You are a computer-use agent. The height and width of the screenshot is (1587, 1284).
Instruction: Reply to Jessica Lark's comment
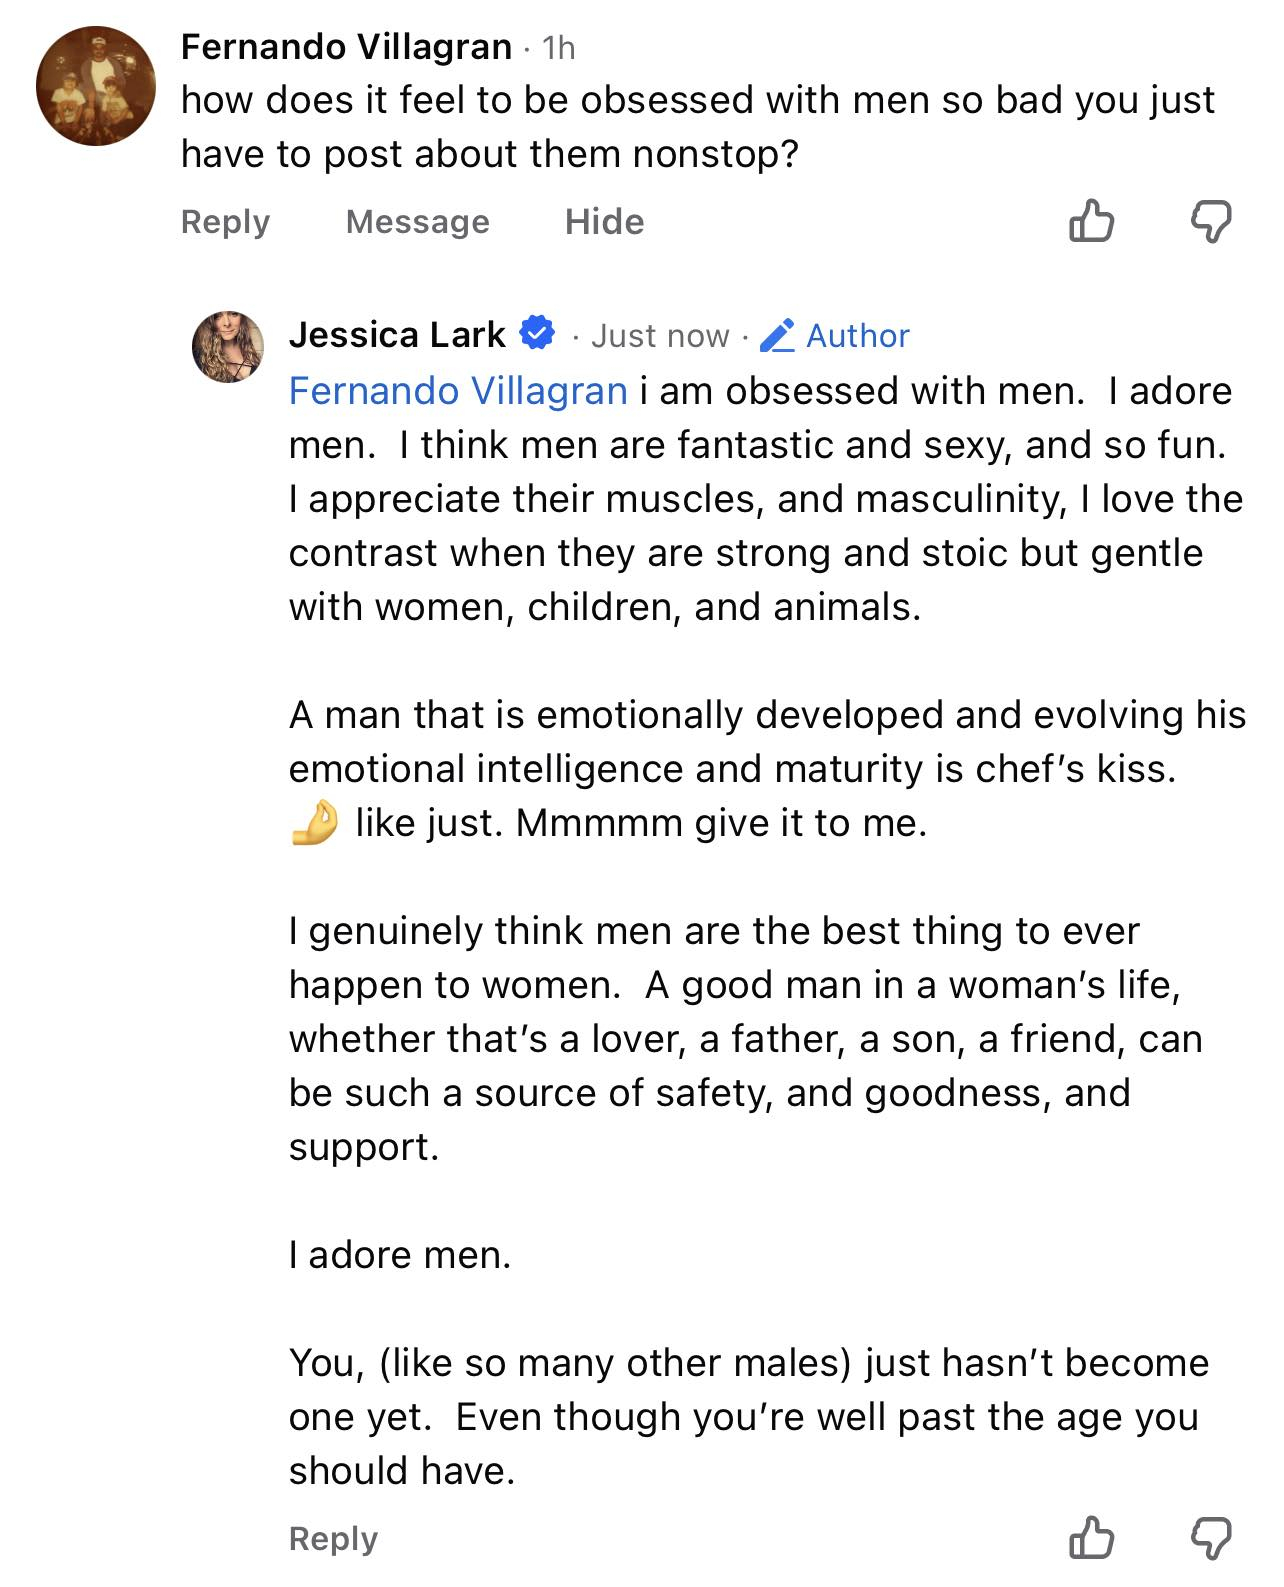pos(333,1538)
